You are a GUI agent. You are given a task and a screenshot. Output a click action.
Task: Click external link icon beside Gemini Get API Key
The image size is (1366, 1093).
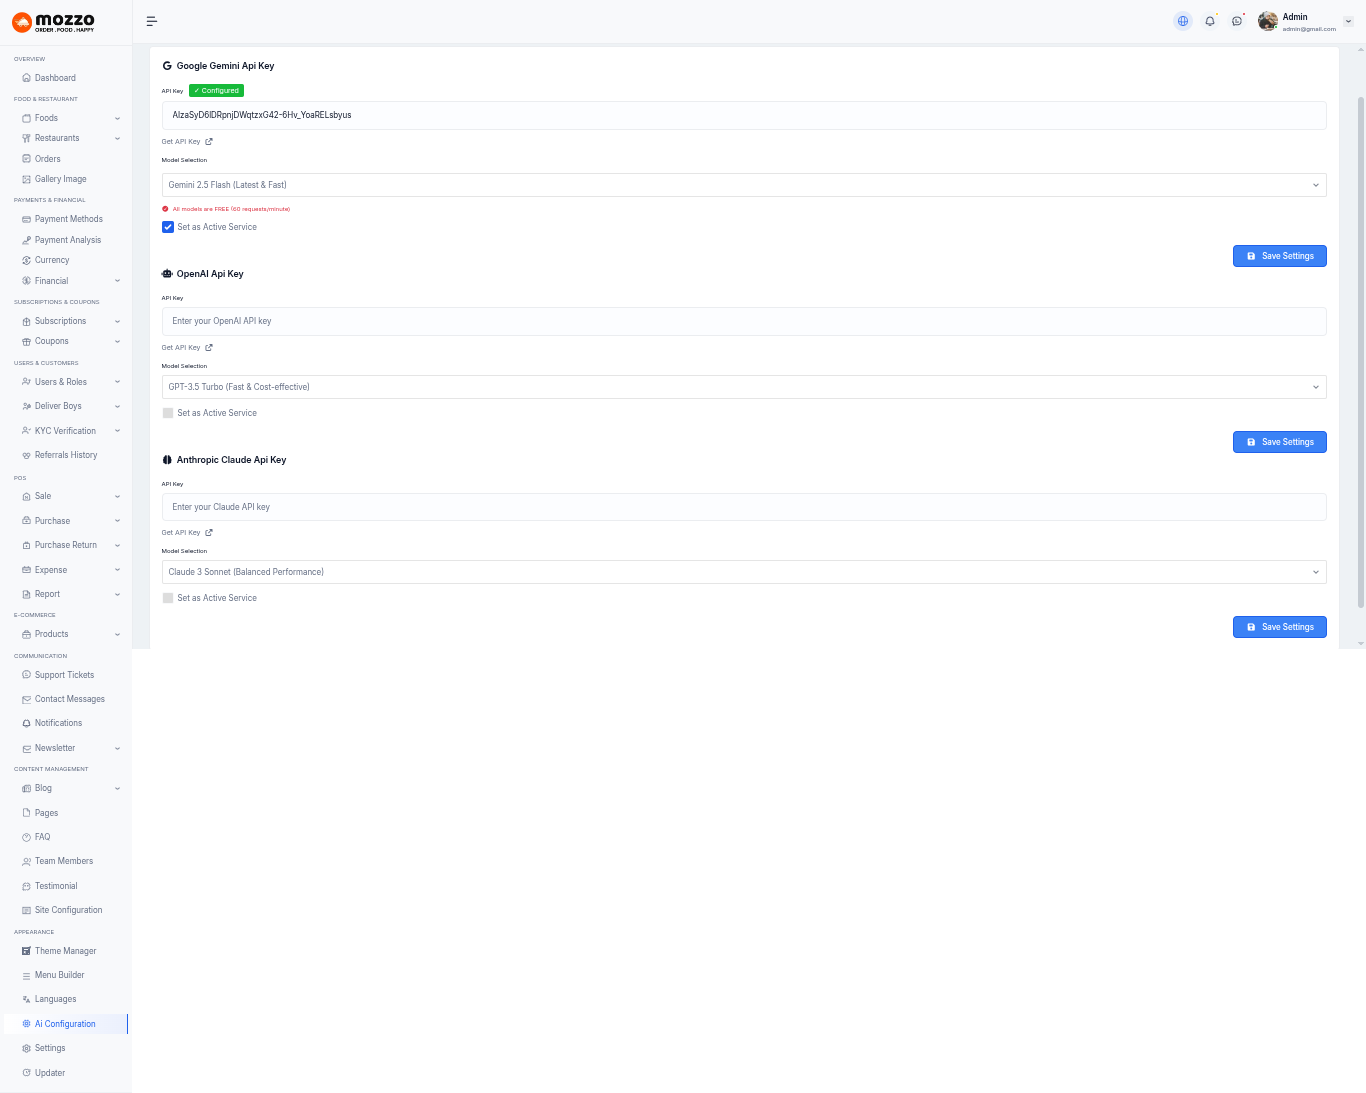pos(209,142)
